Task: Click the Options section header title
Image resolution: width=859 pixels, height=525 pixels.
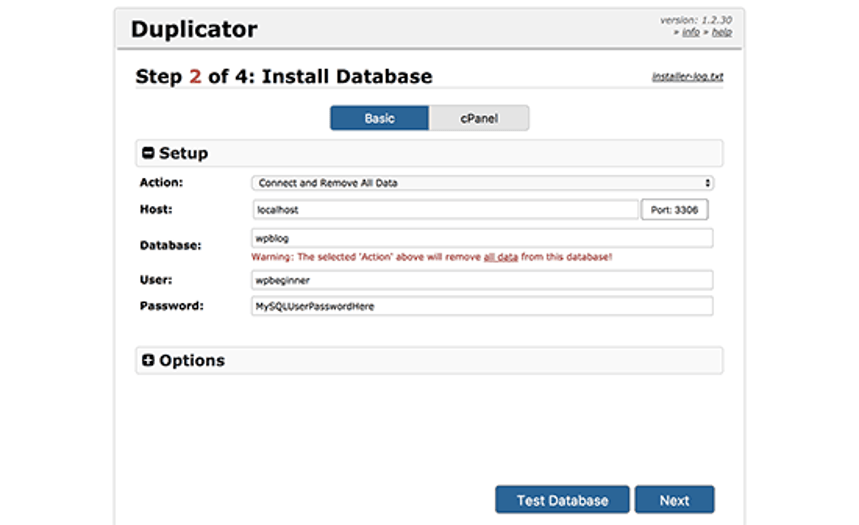Action: tap(192, 361)
